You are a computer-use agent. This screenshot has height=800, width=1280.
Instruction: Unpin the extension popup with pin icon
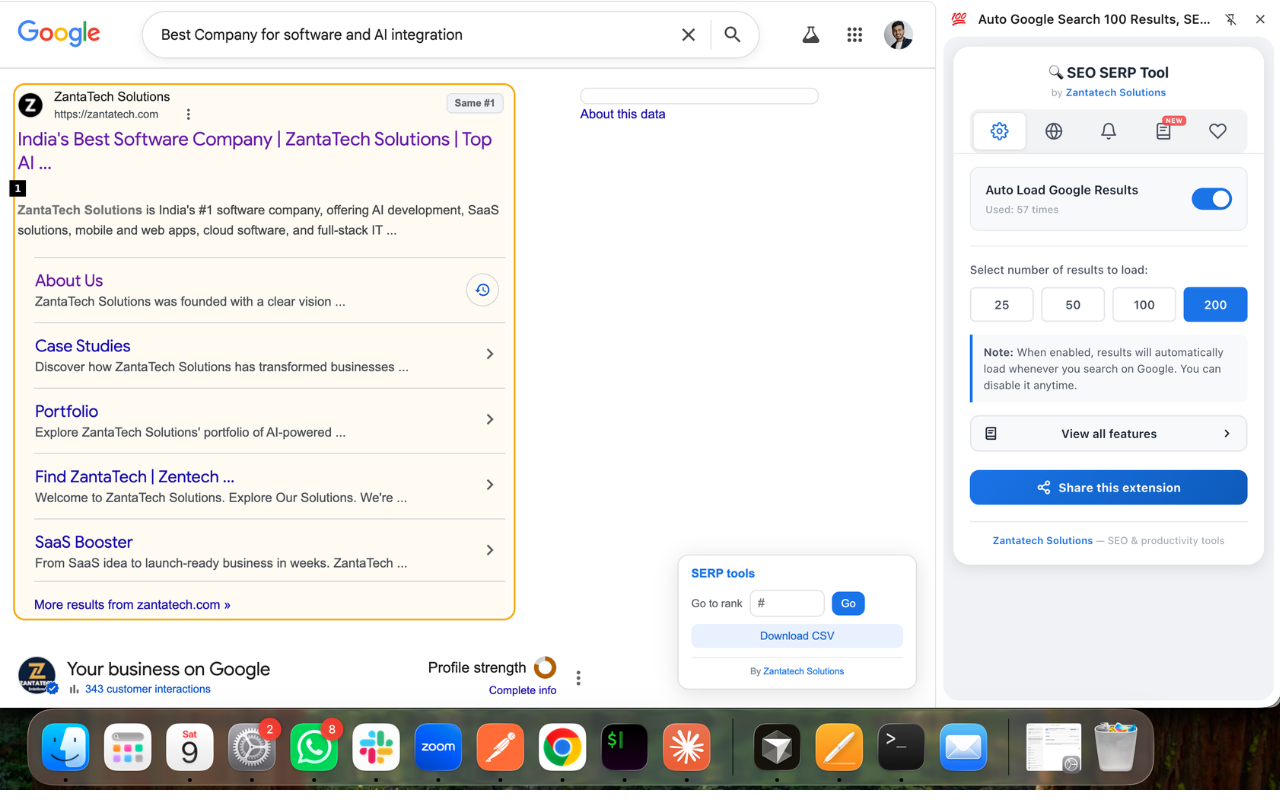point(1231,19)
